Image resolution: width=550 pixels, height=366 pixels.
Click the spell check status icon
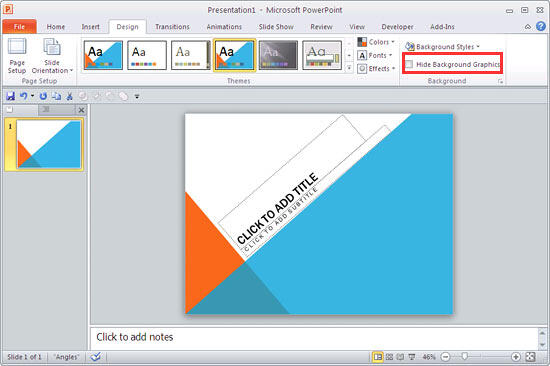(x=95, y=357)
